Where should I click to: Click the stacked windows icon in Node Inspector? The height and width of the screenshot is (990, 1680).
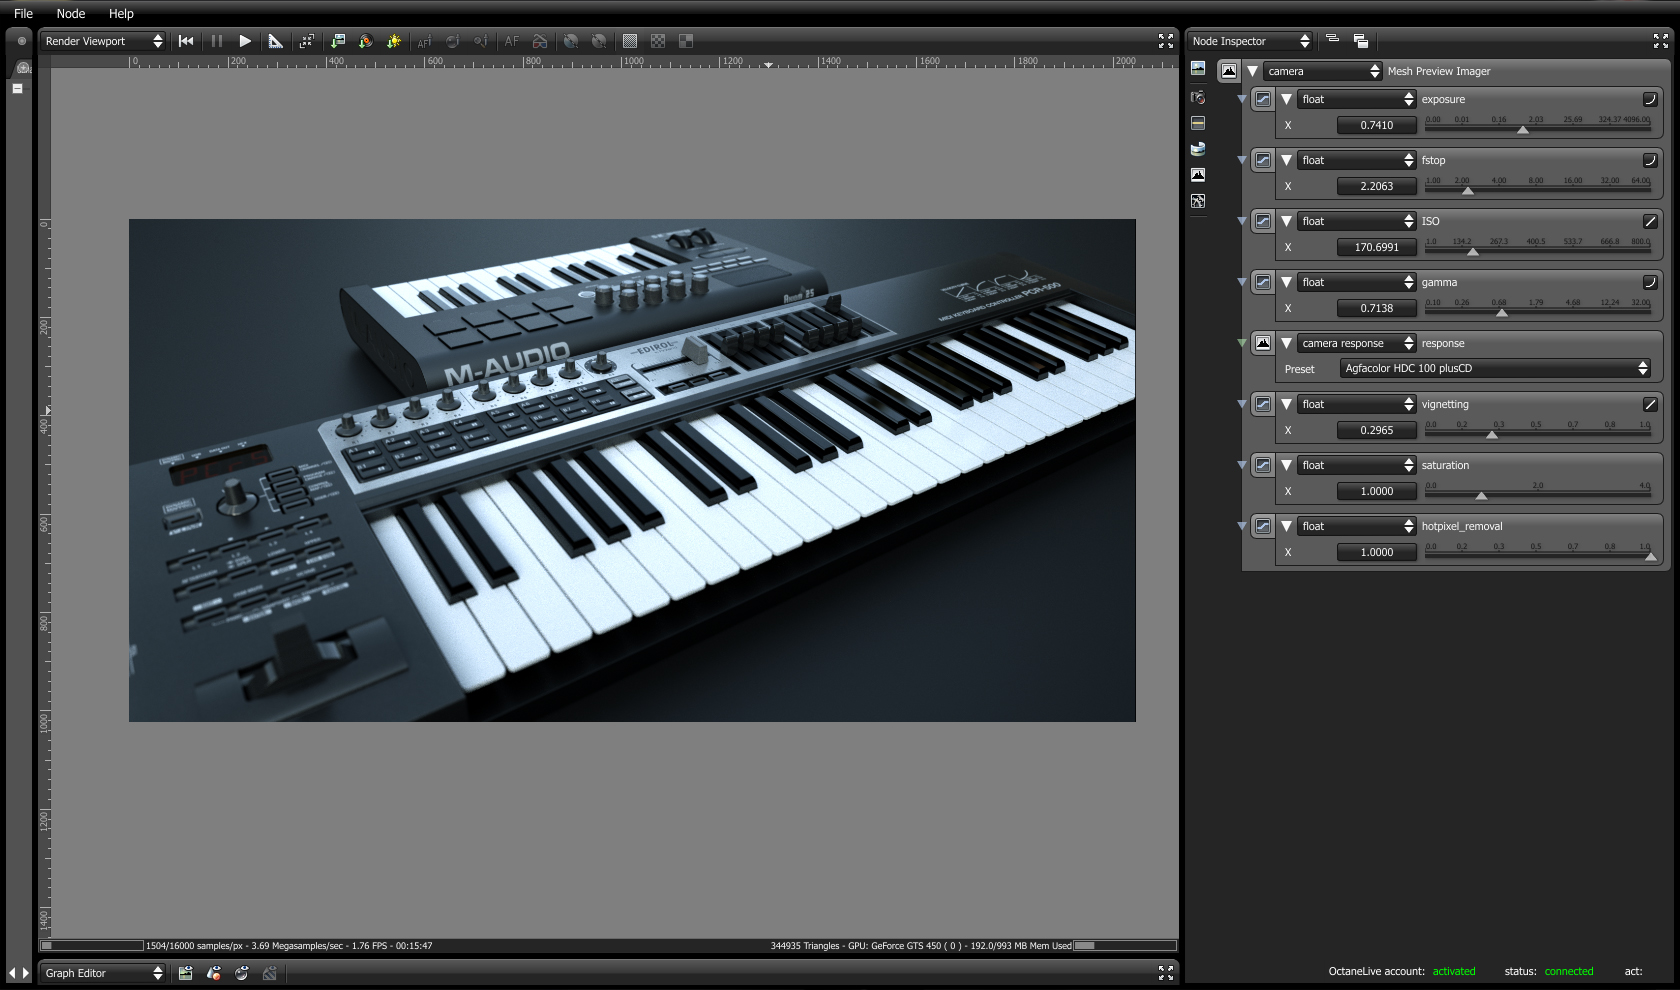(x=1361, y=41)
